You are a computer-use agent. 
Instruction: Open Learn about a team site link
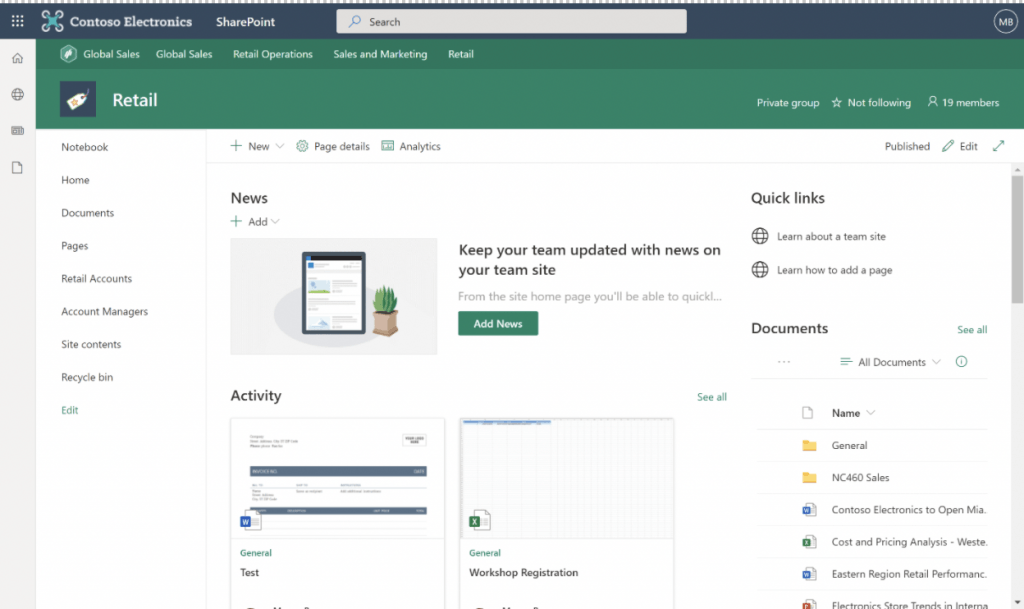pyautogui.click(x=831, y=236)
